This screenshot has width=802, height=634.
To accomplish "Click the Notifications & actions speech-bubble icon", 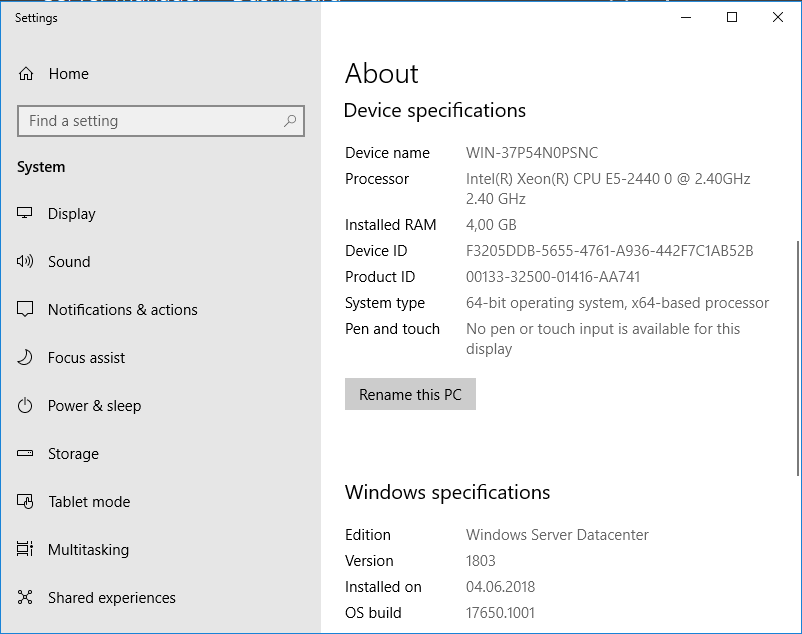I will click(25, 309).
